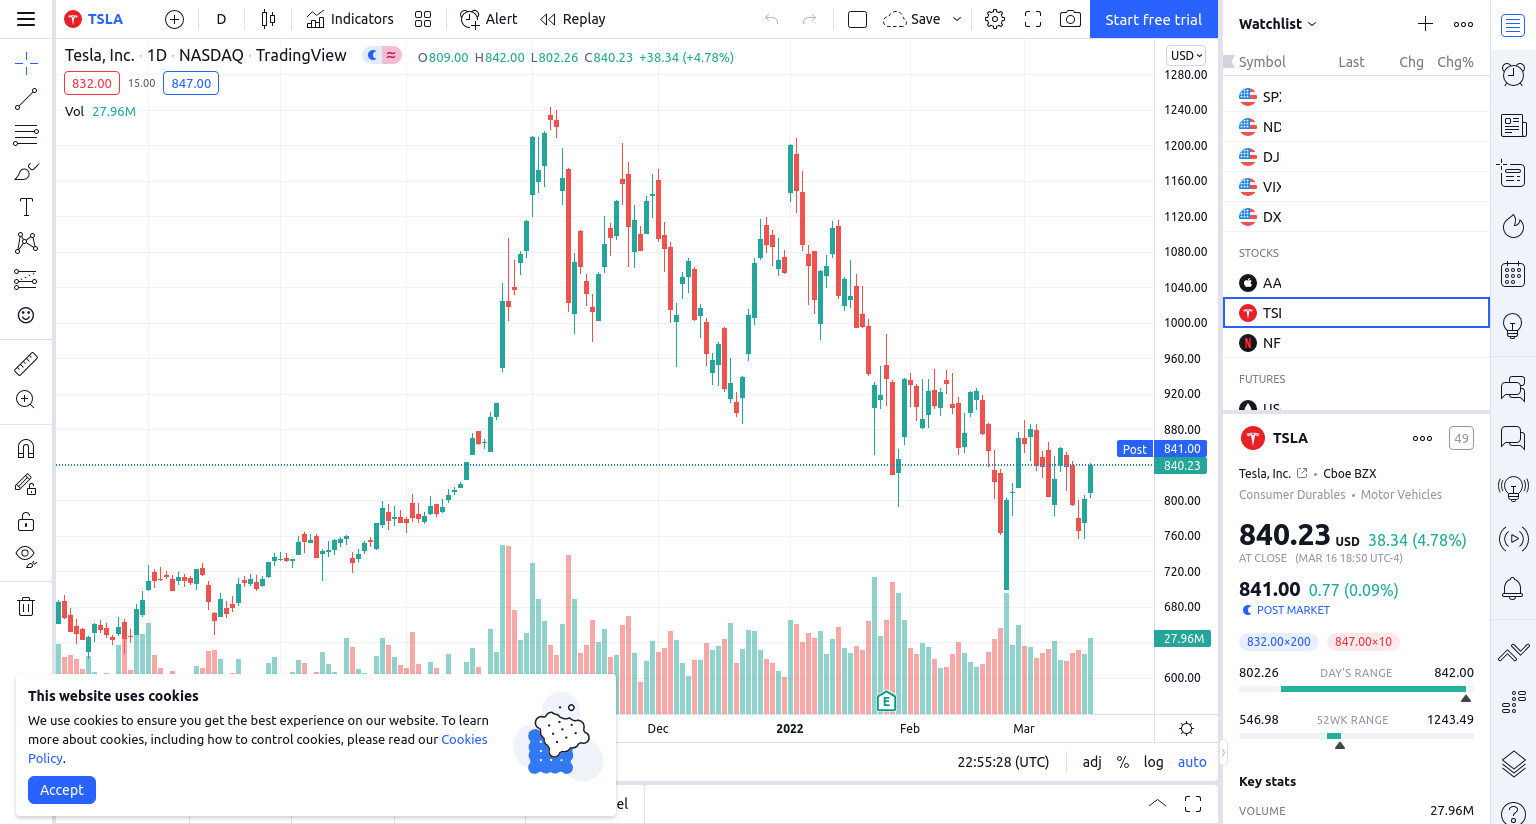
Task: Open the Ideas lightbulb sidebar icon
Action: [1513, 325]
